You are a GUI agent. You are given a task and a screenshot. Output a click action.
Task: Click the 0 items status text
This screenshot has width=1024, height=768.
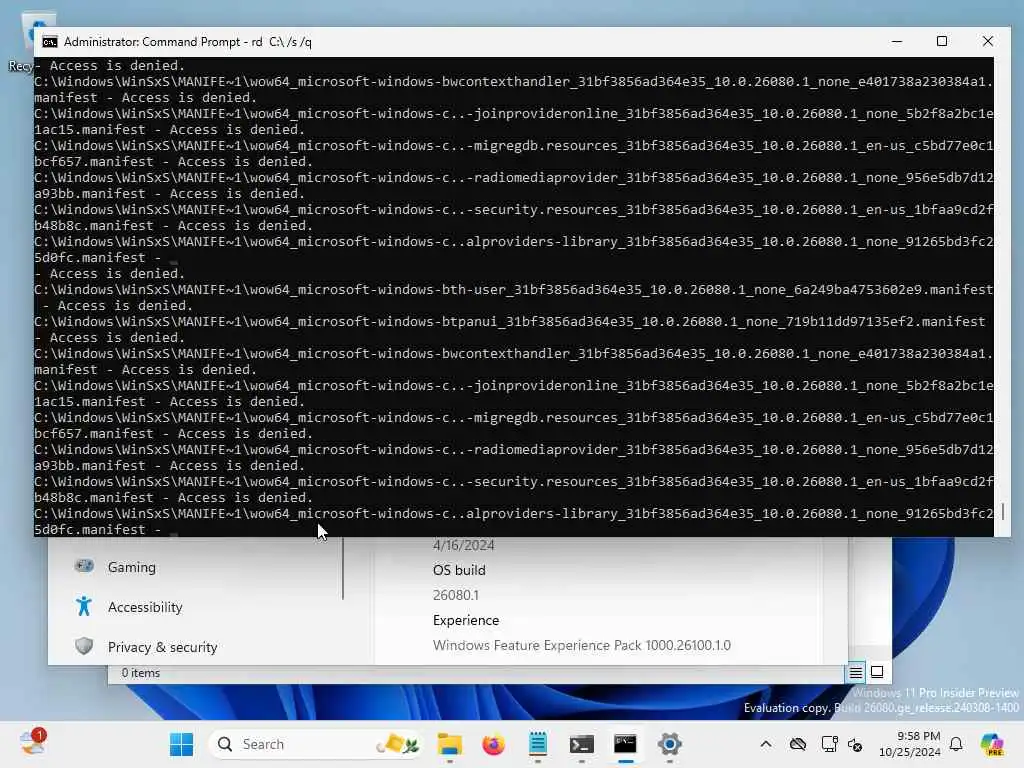(x=140, y=673)
